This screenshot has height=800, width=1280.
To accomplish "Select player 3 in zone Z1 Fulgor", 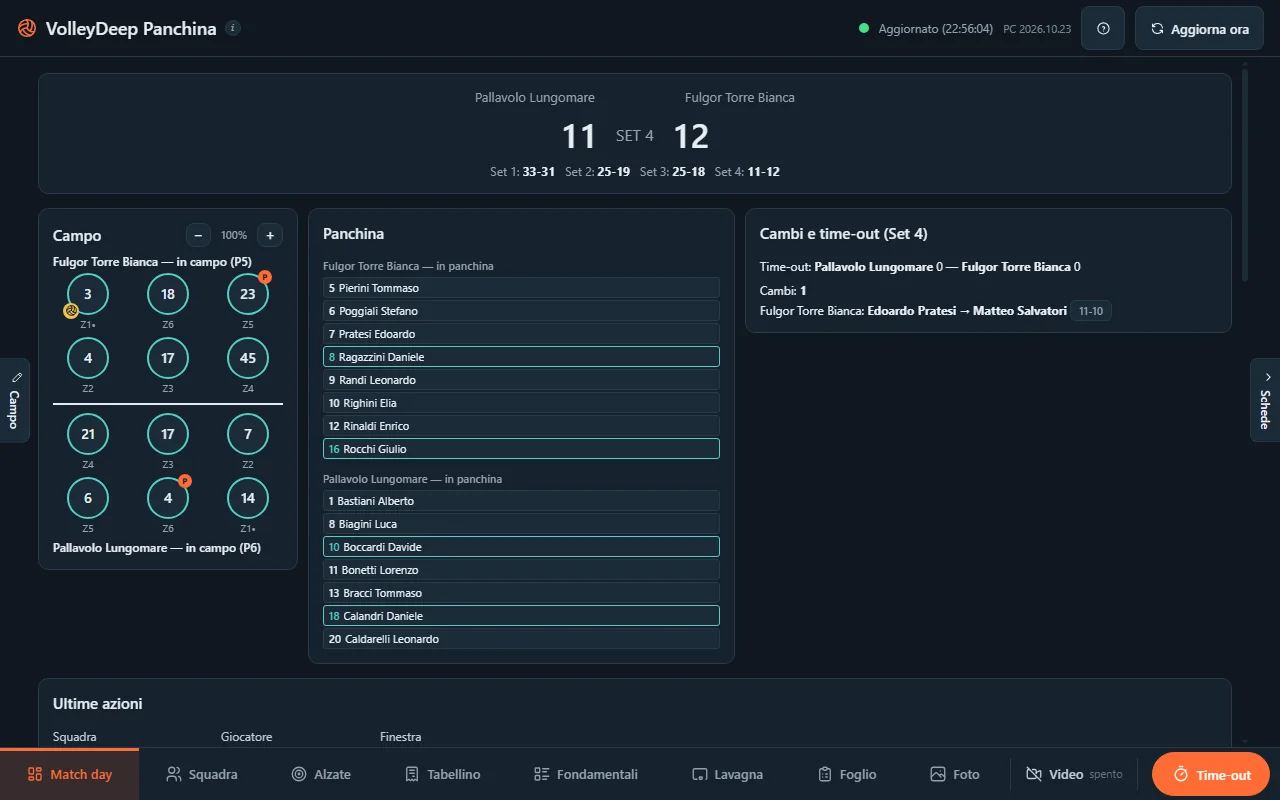I will pos(88,294).
